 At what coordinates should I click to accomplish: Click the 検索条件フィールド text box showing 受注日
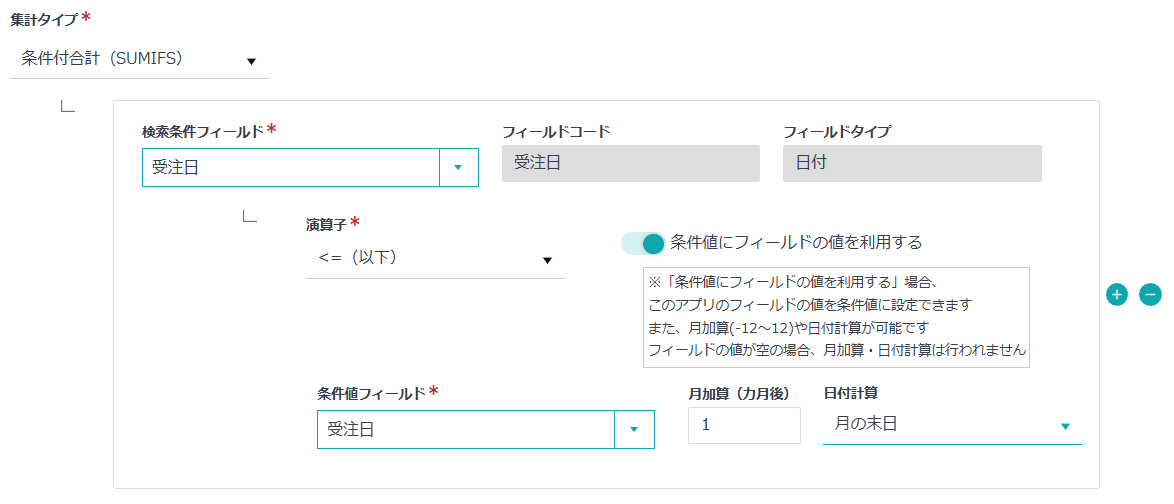tap(290, 168)
